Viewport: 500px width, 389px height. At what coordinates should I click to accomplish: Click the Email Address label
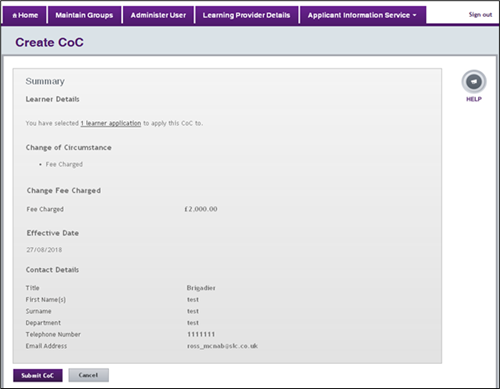(x=46, y=346)
